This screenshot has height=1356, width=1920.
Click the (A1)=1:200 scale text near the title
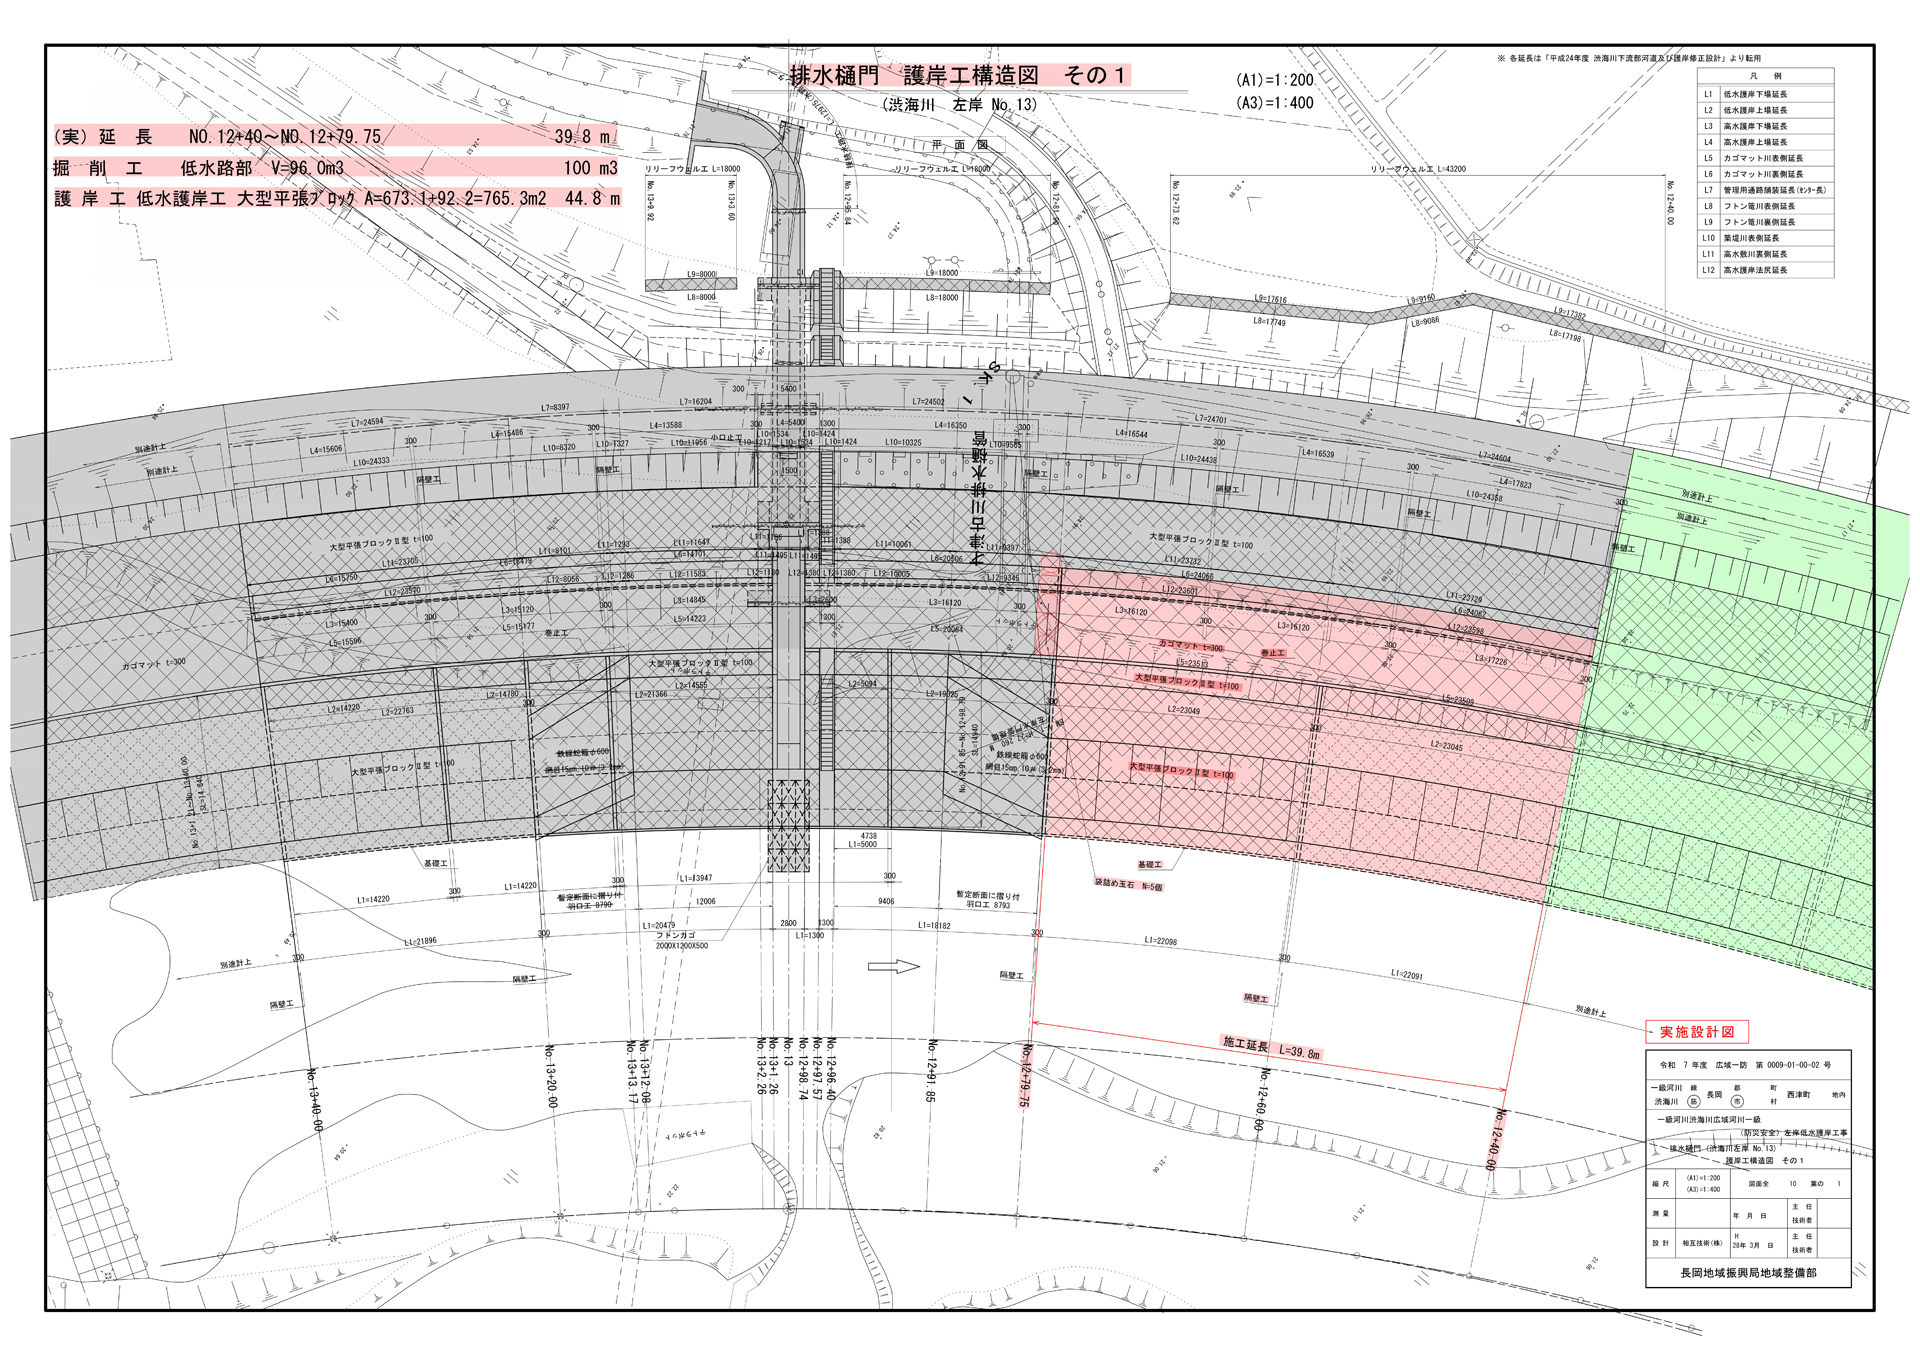point(1275,80)
